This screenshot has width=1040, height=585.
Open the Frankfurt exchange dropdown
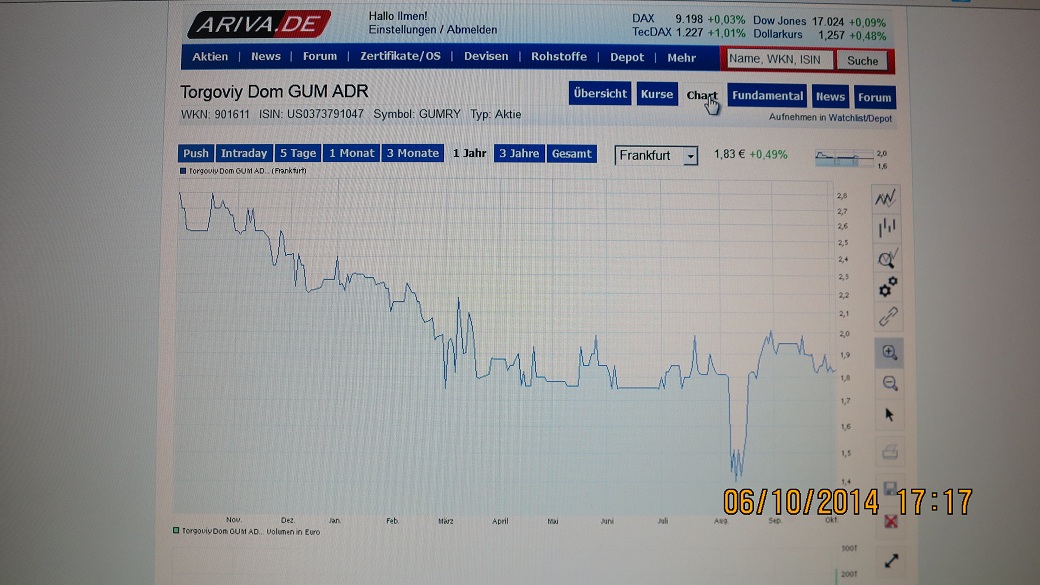656,155
